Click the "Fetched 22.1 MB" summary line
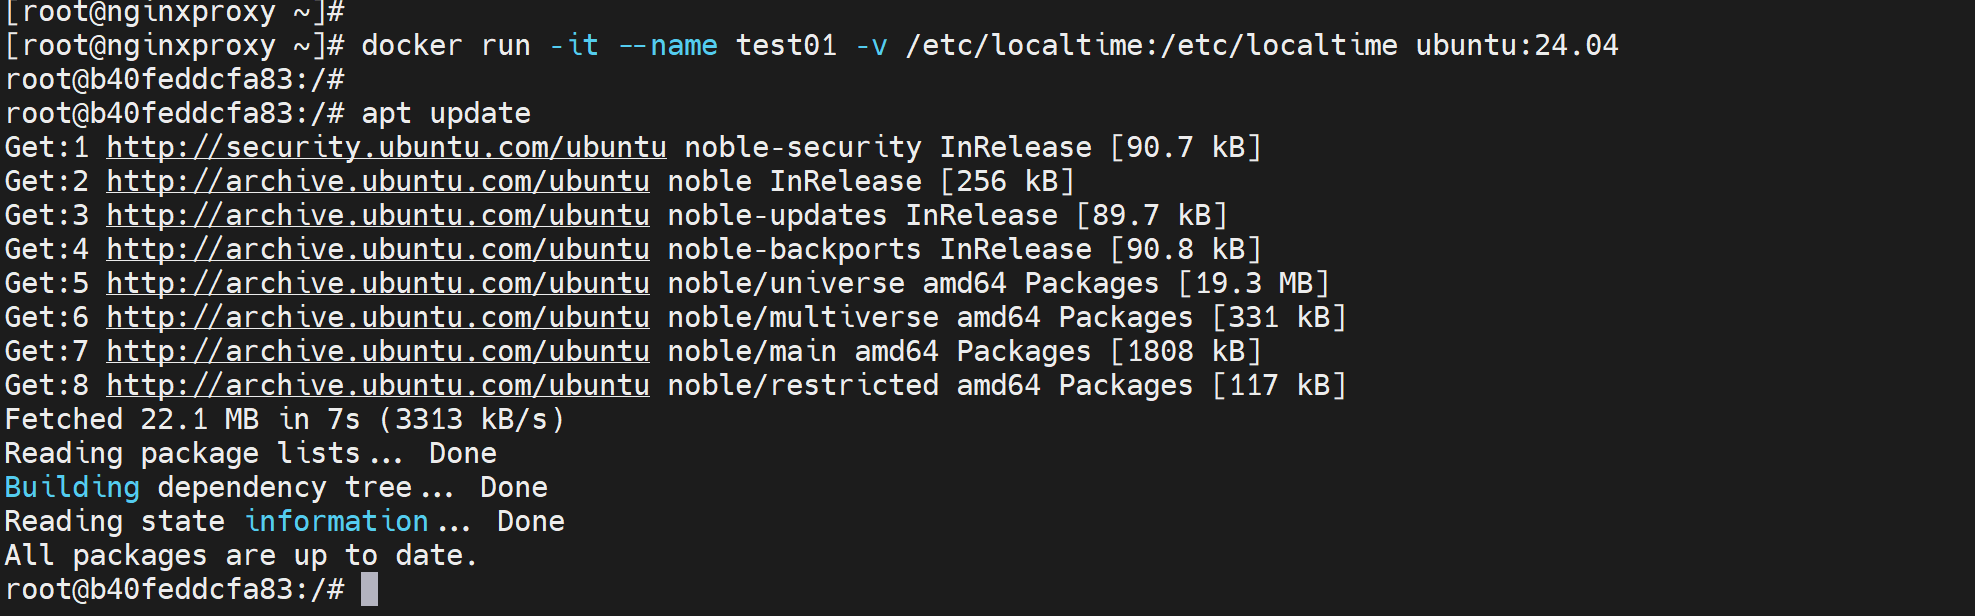 pos(284,420)
